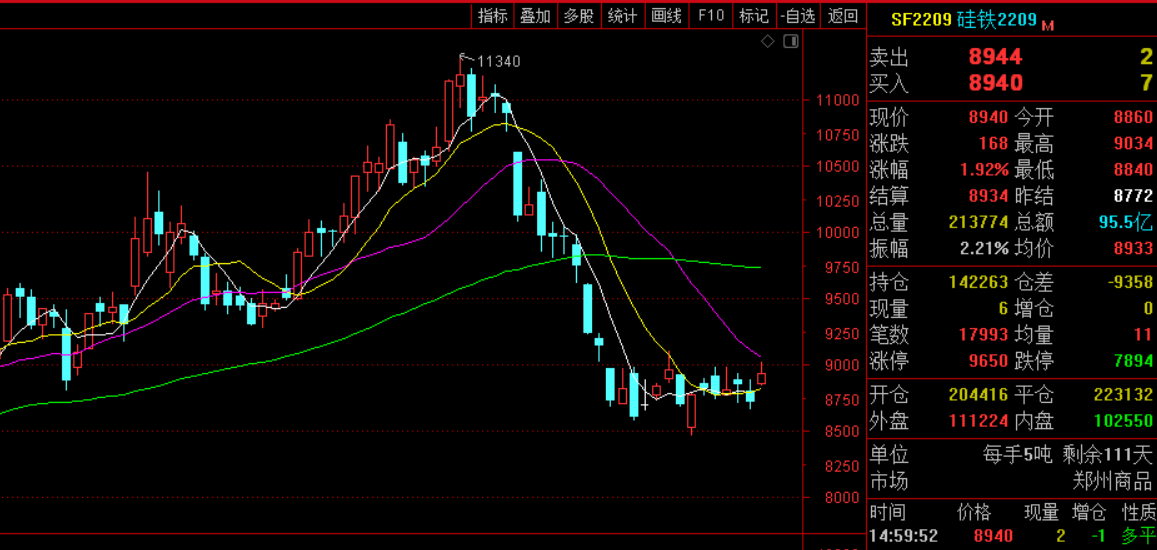Image resolution: width=1157 pixels, height=550 pixels.
Task: Click the diamond marker icon above the chart
Action: [x=768, y=41]
